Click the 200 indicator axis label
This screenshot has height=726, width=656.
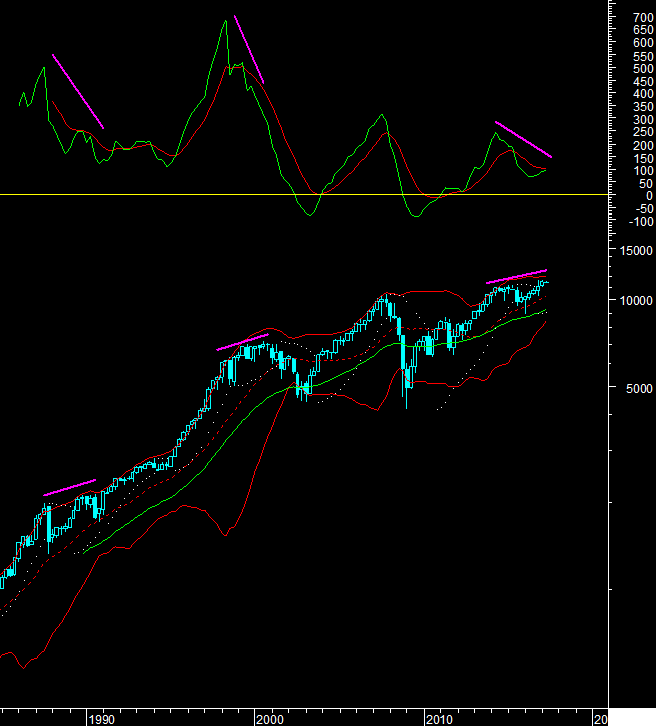[x=643, y=146]
